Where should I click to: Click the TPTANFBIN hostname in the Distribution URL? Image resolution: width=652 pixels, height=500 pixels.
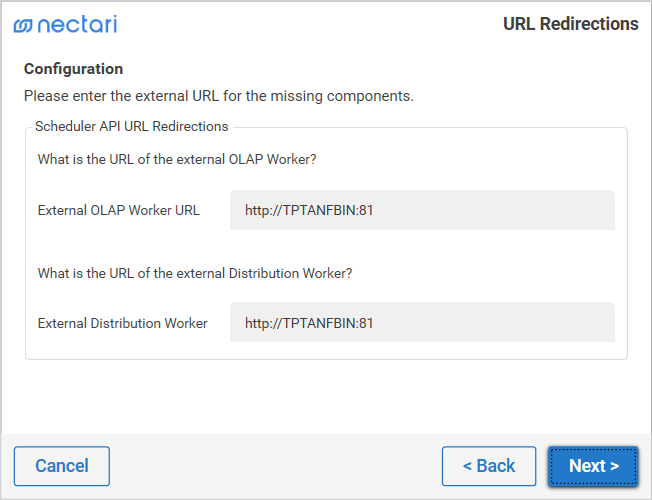click(x=319, y=323)
